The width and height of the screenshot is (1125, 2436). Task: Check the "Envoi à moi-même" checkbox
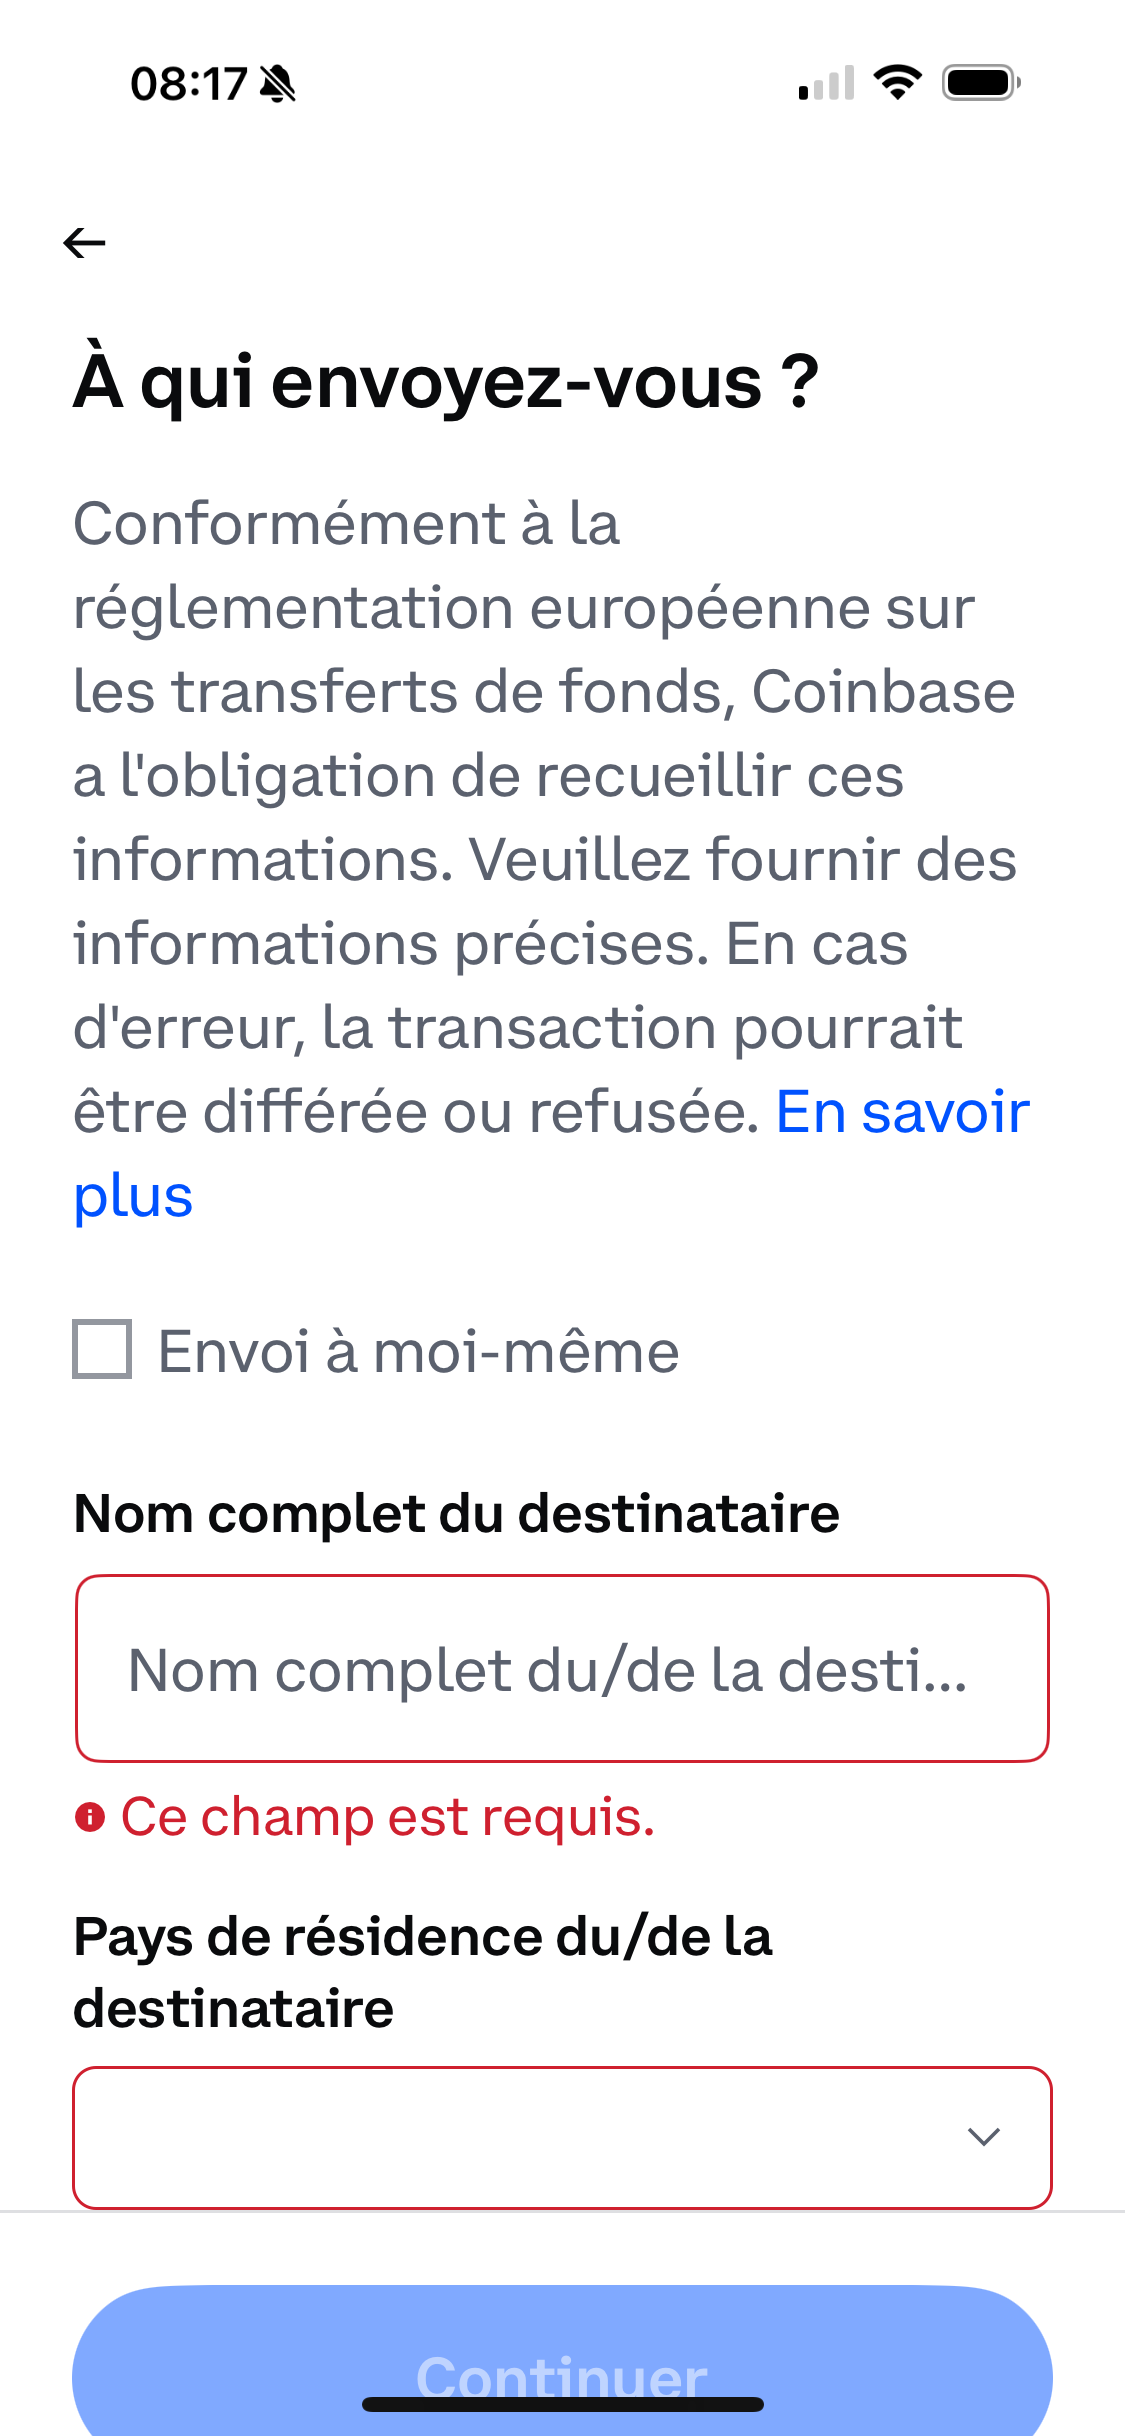pyautogui.click(x=102, y=1349)
